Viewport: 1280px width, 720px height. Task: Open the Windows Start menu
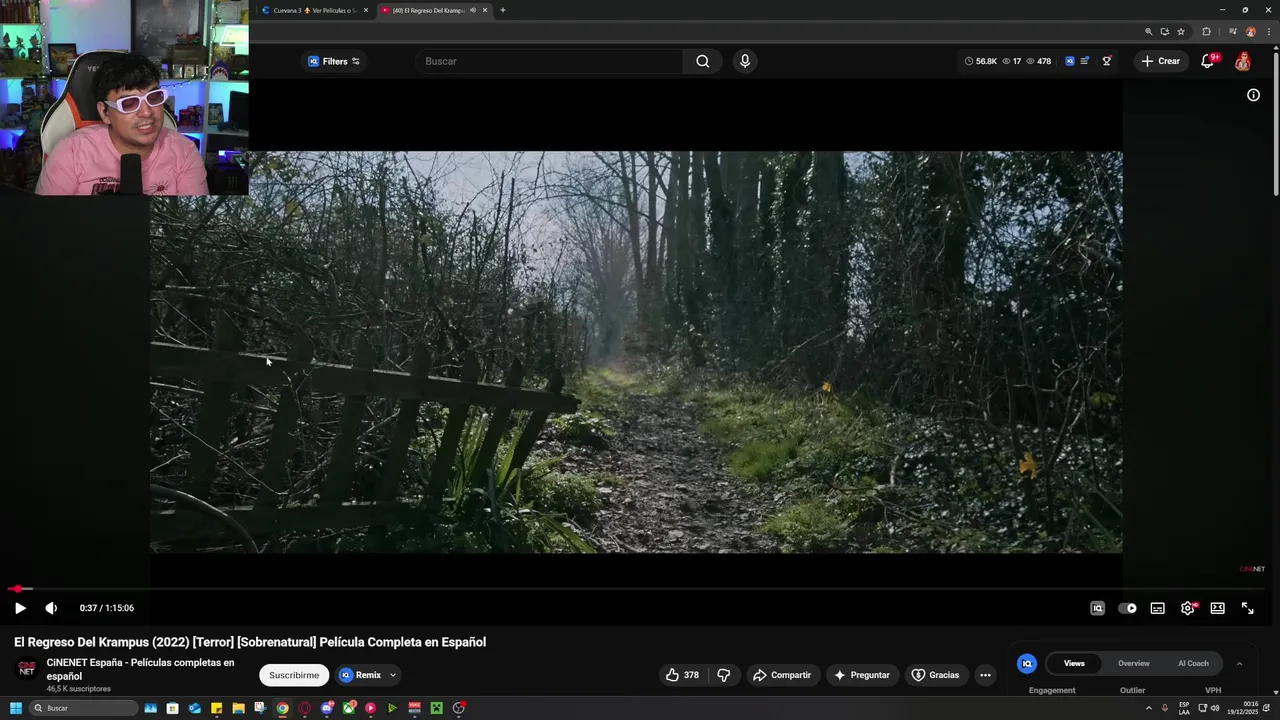15,708
